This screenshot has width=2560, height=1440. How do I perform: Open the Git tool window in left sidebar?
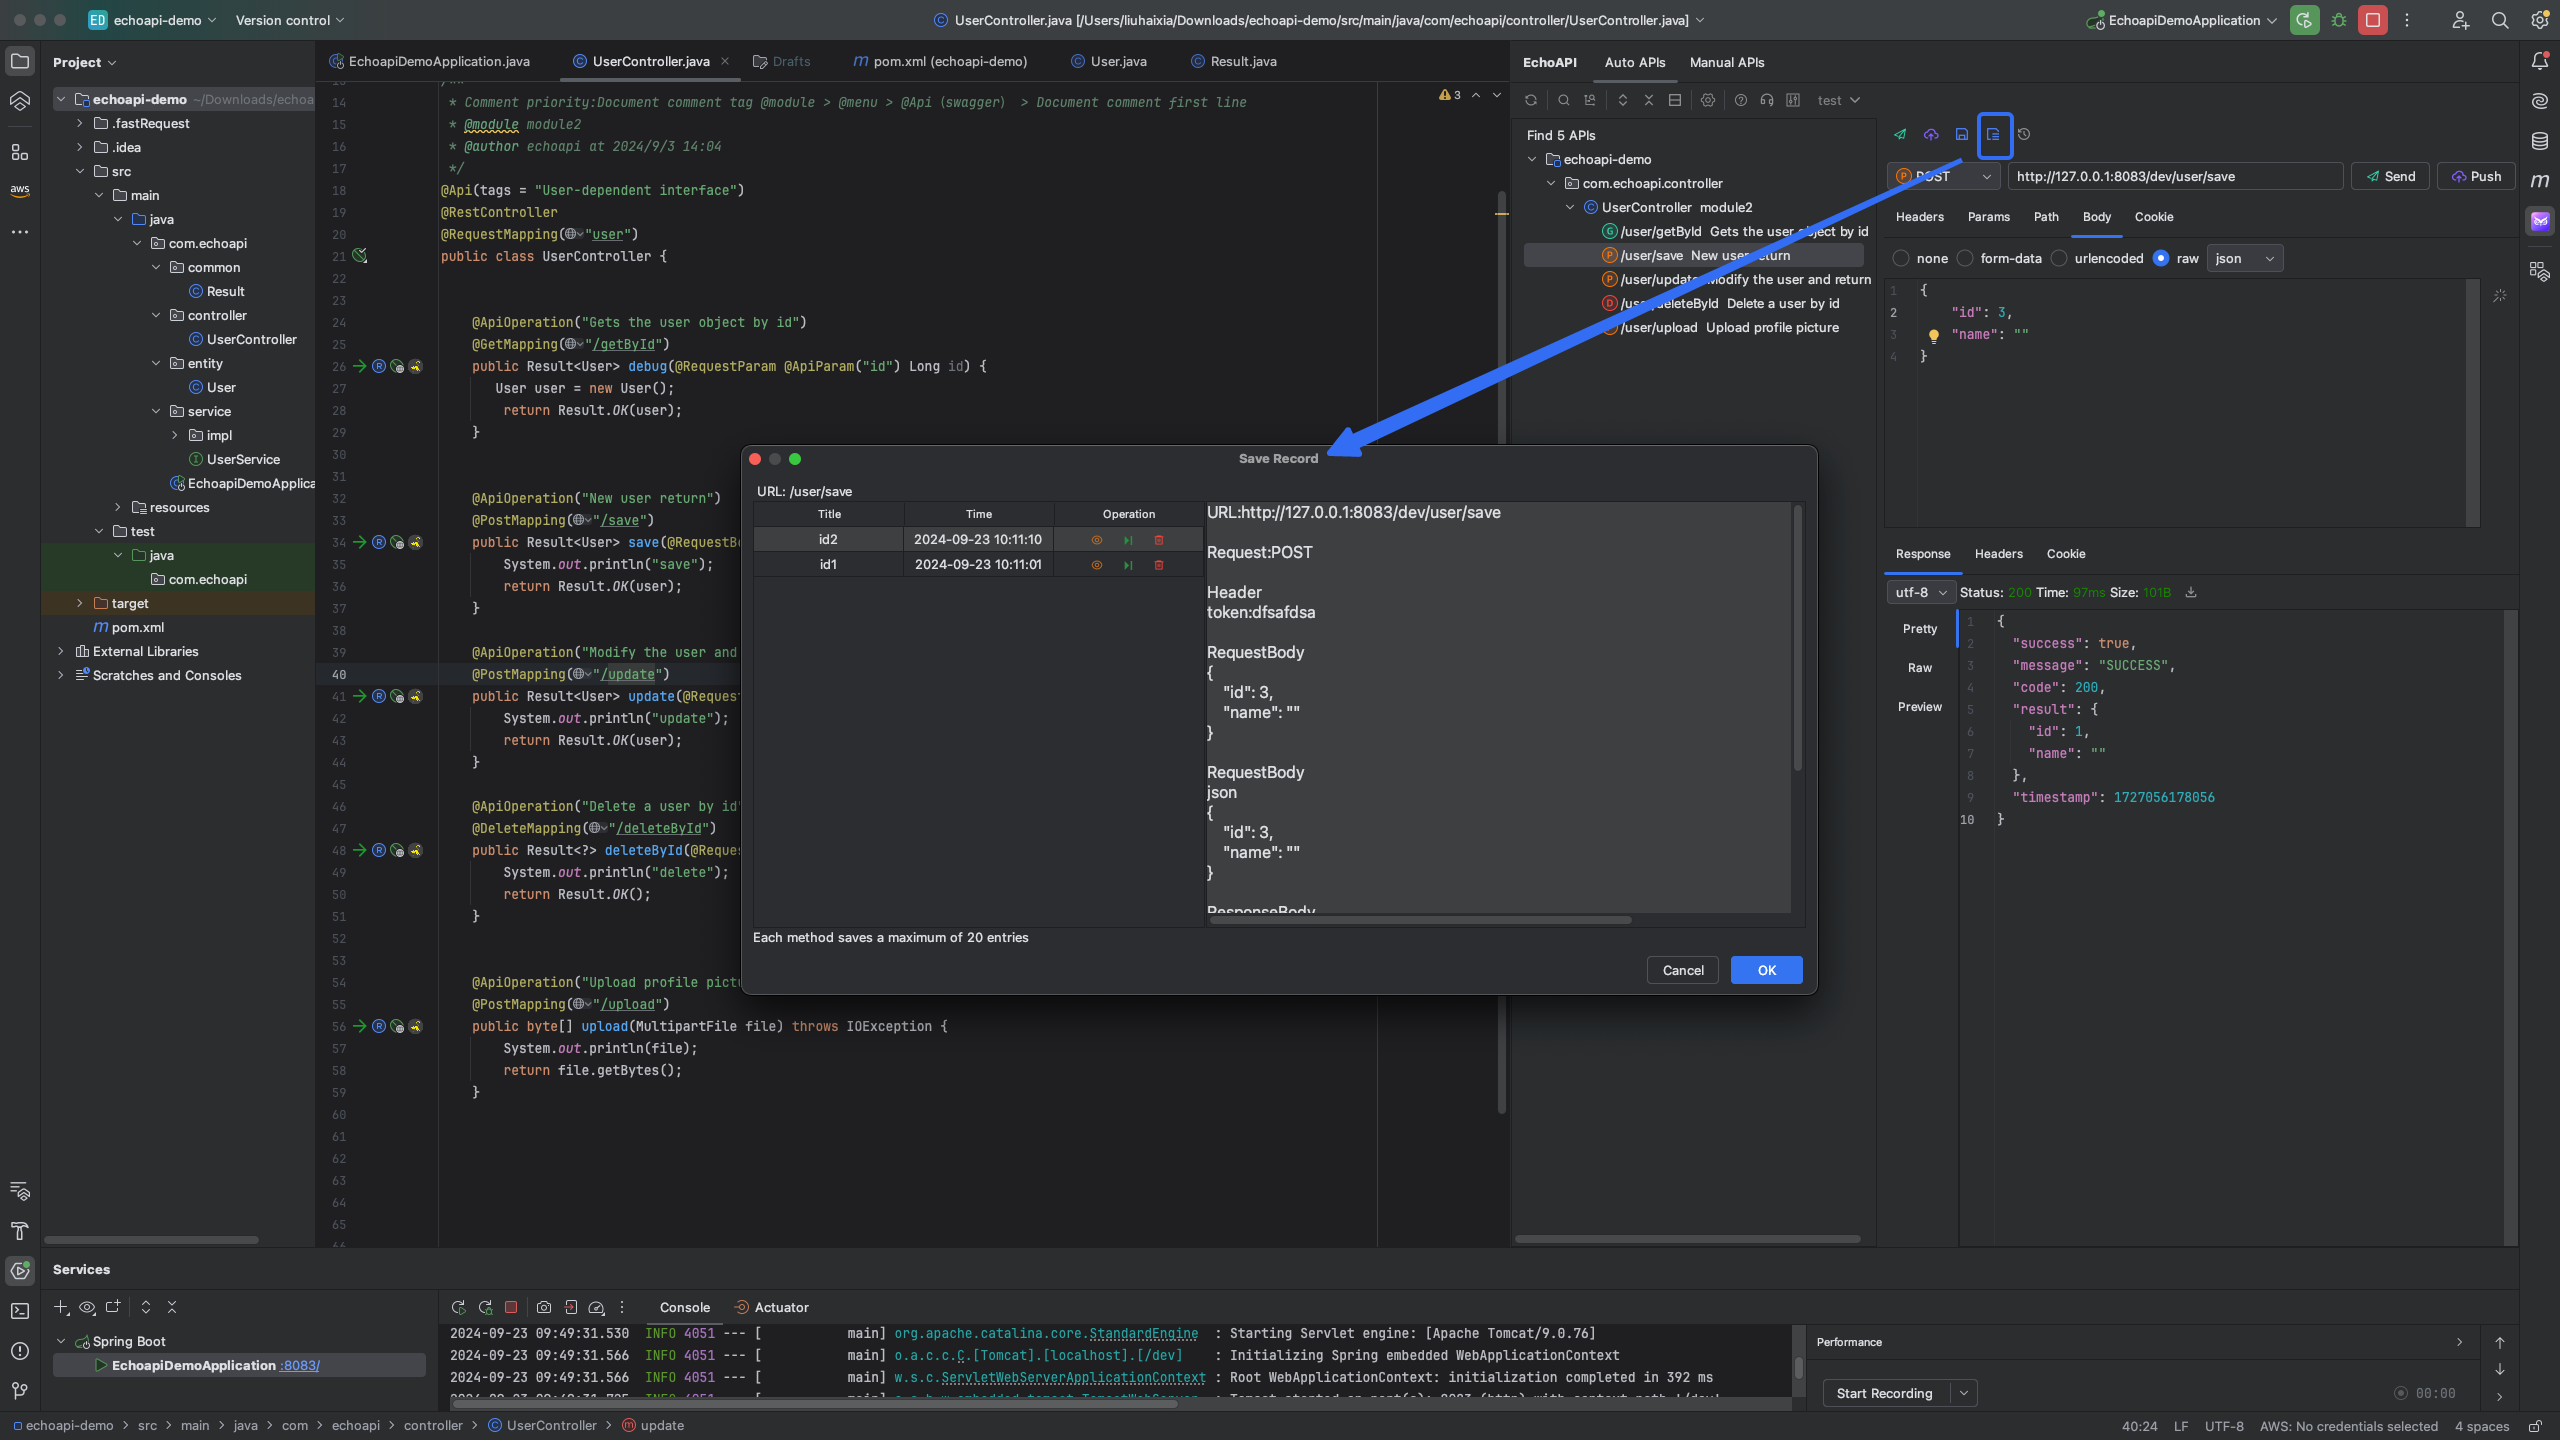[20, 1391]
